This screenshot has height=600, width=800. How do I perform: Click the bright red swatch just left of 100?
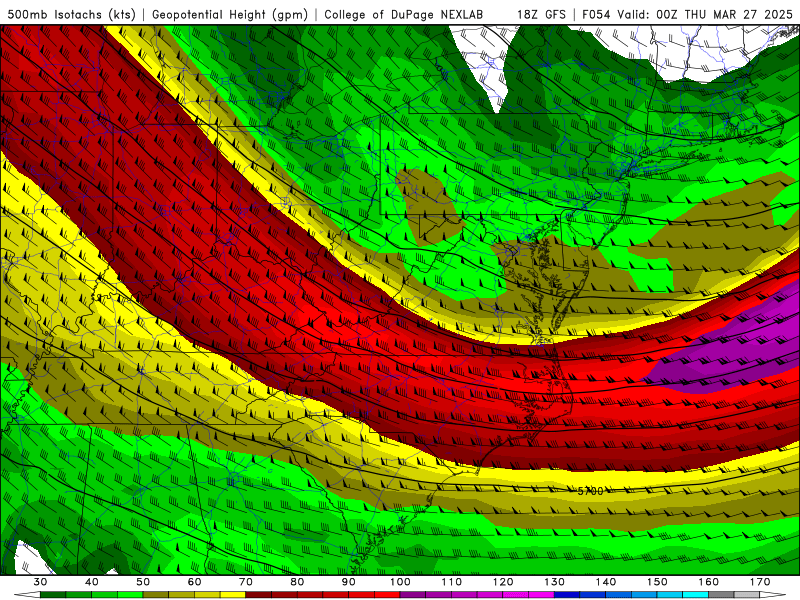coord(387,595)
